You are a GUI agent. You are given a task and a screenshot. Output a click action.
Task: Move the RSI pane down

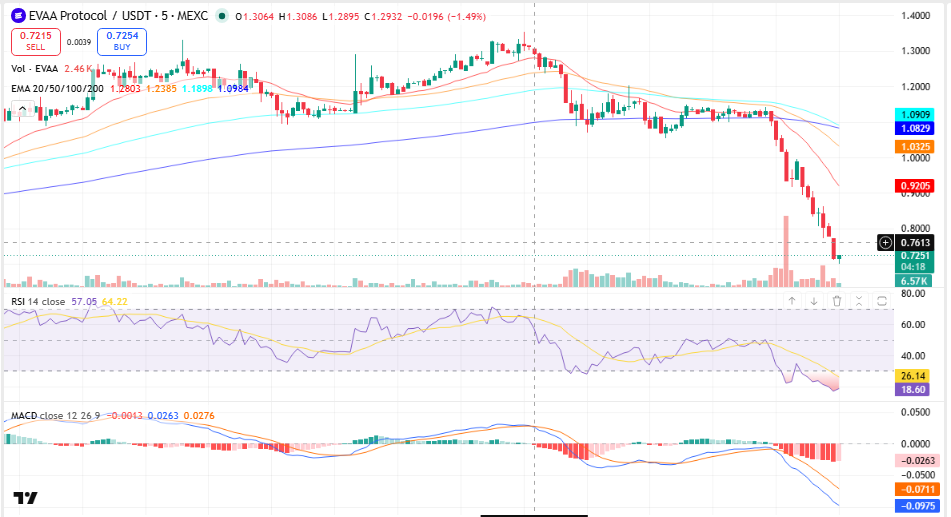(x=814, y=301)
